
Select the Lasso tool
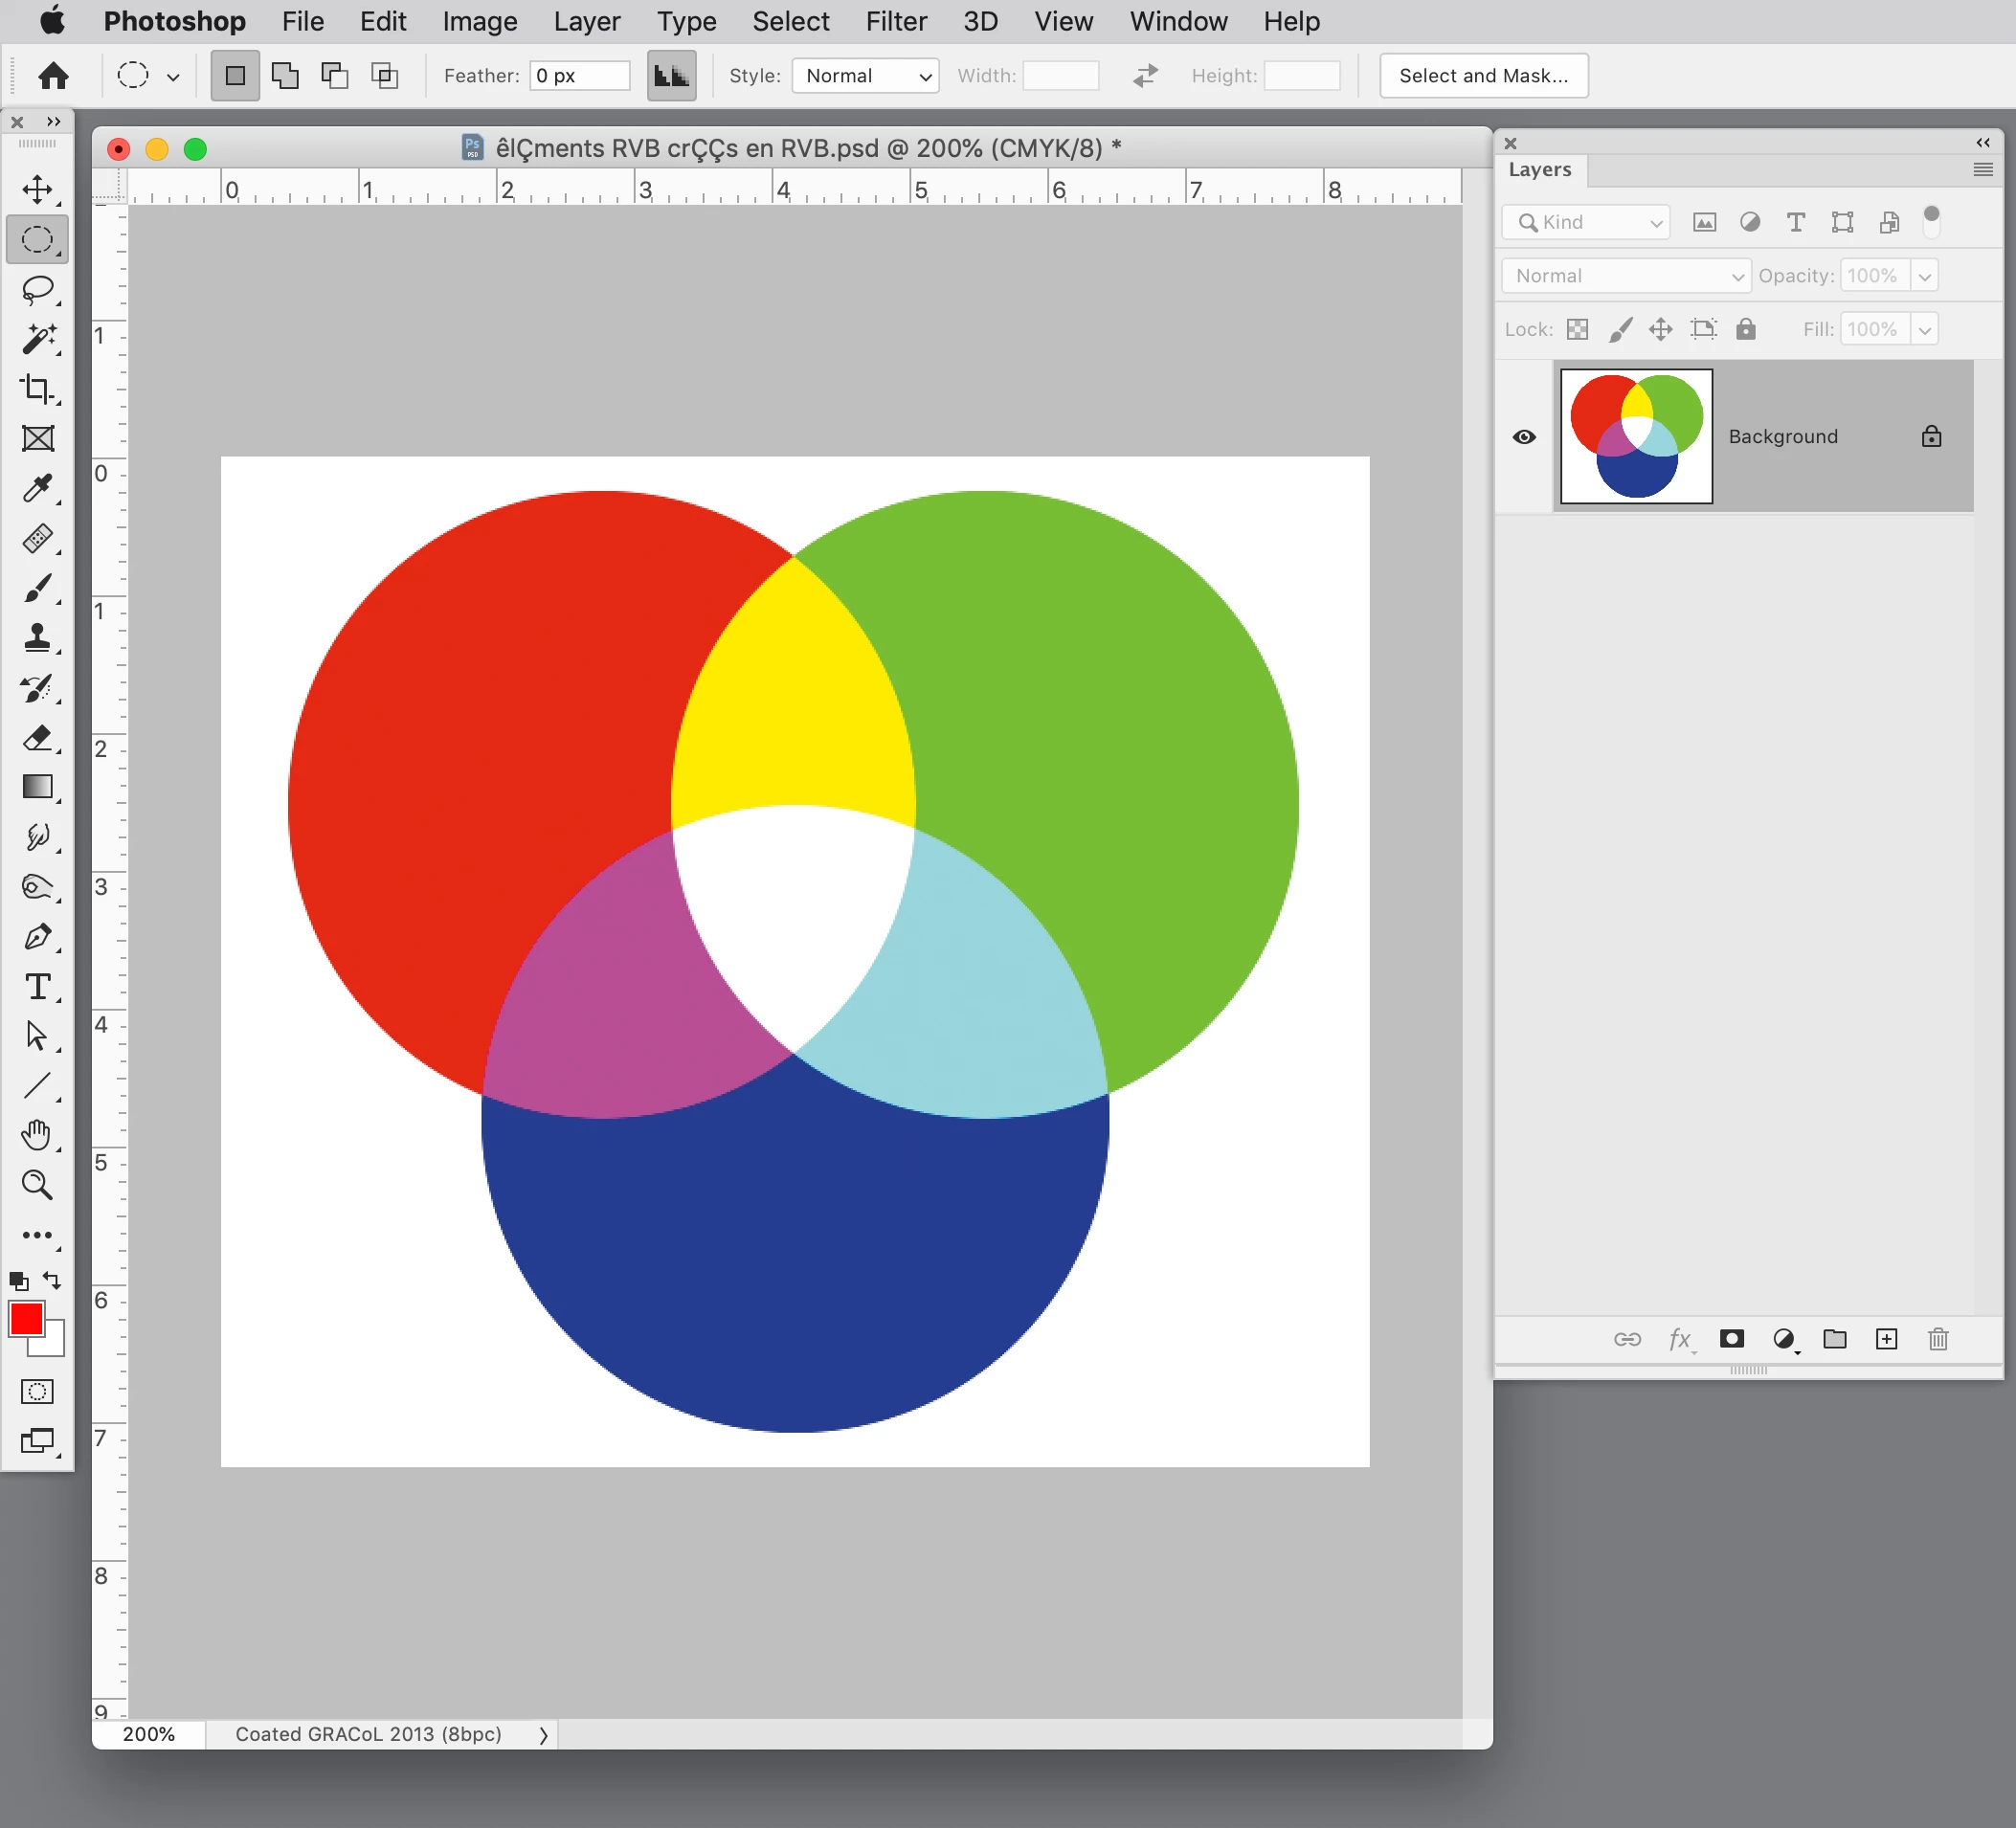(x=37, y=290)
